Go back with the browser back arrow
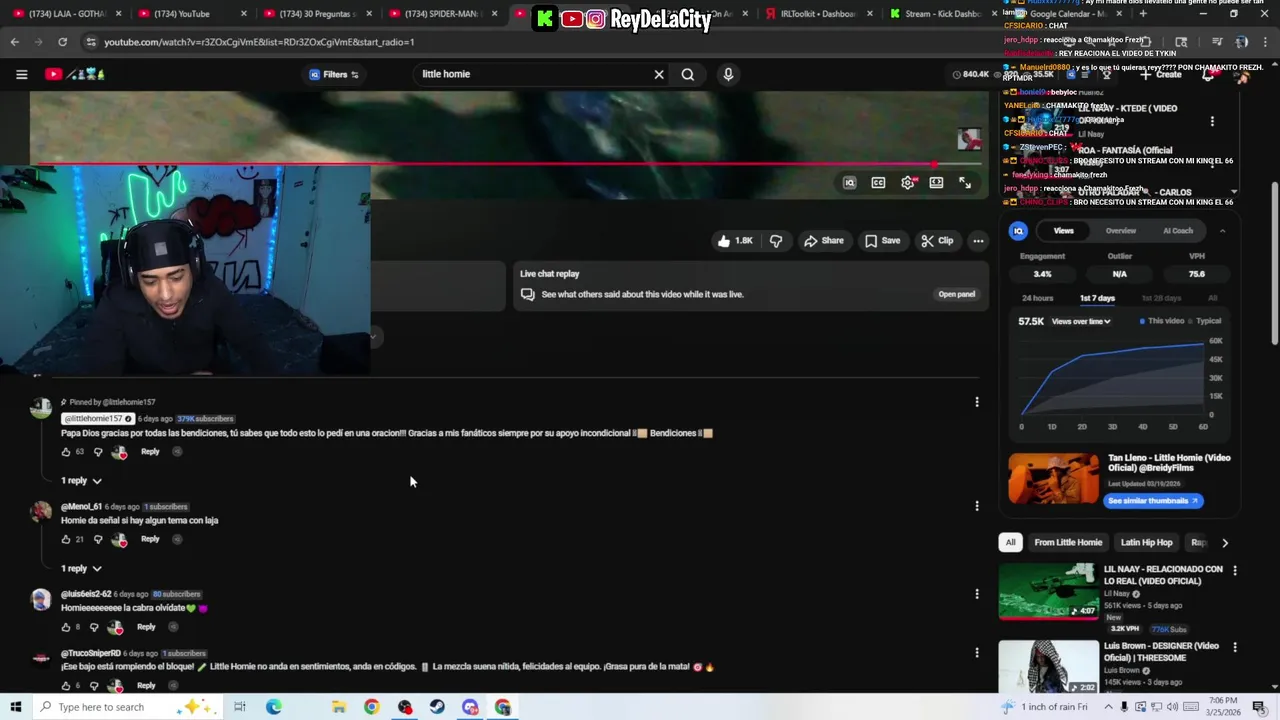 coord(14,42)
